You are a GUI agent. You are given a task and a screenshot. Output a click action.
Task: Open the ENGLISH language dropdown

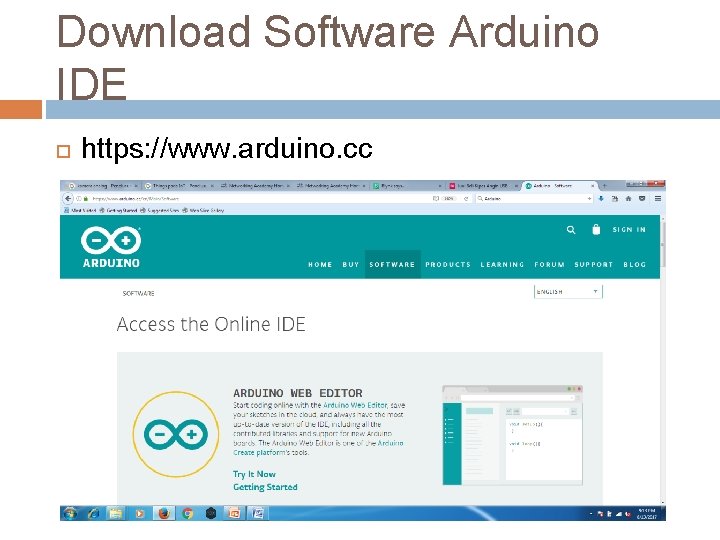(568, 292)
